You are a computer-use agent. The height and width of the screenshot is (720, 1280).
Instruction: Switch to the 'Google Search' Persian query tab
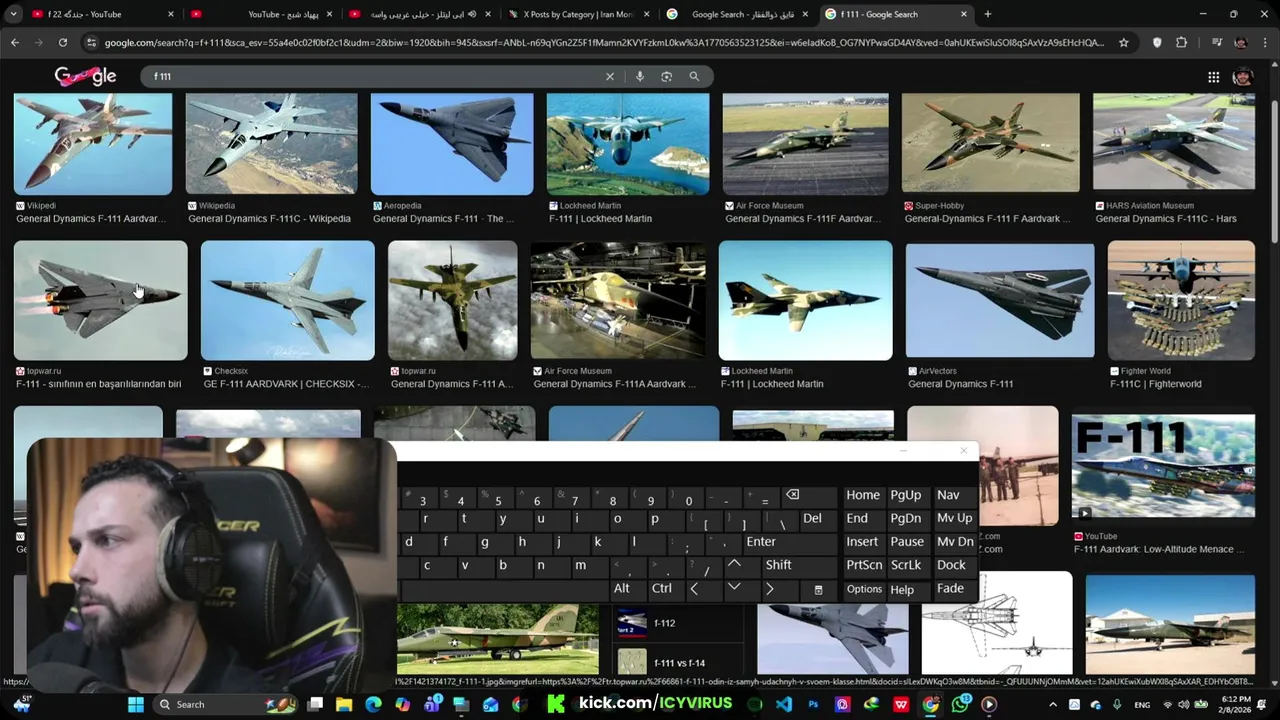(738, 14)
